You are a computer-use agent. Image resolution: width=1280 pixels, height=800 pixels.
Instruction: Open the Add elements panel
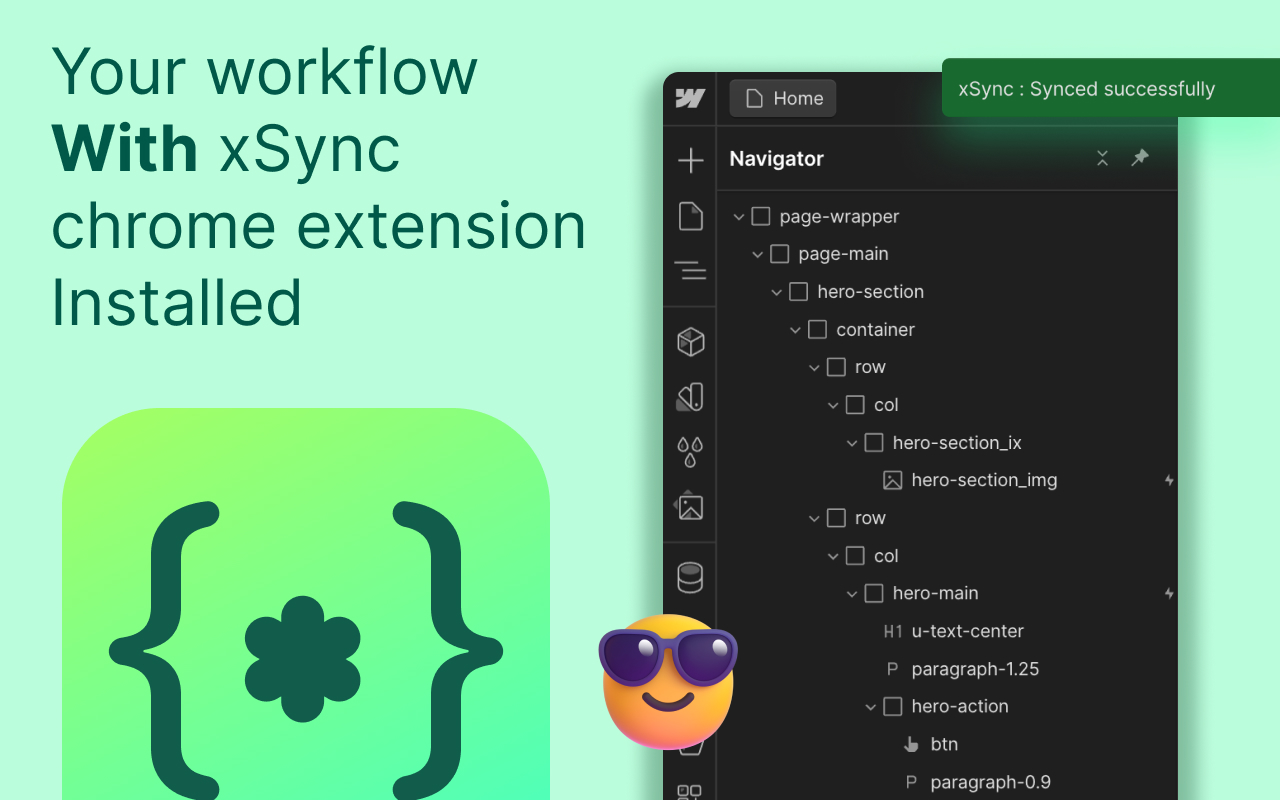tap(690, 160)
